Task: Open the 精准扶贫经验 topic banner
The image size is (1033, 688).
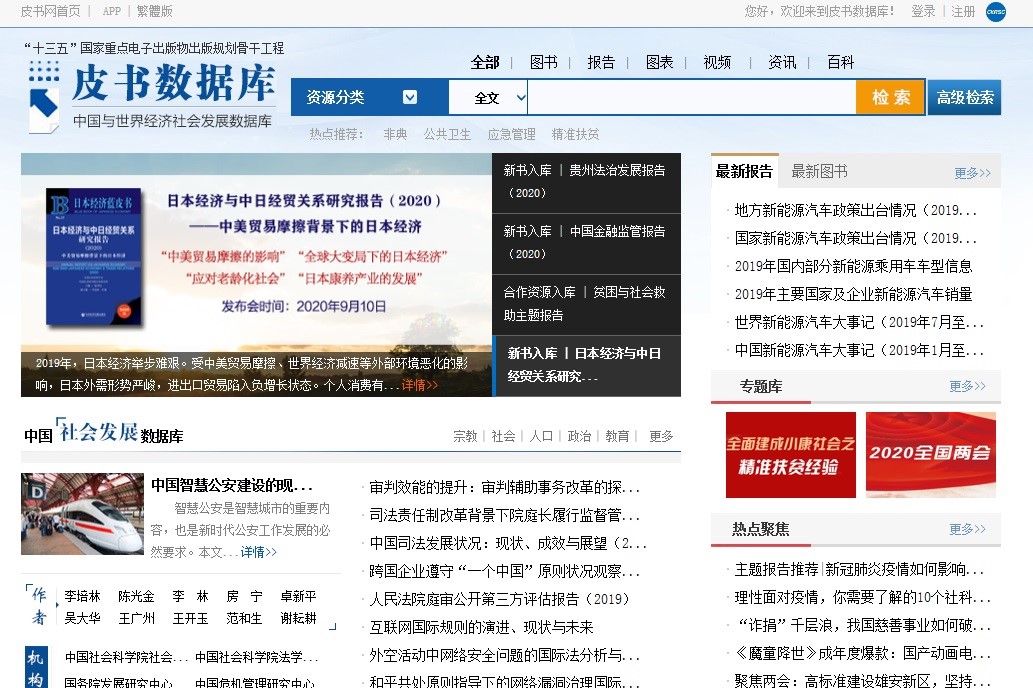Action: click(790, 455)
